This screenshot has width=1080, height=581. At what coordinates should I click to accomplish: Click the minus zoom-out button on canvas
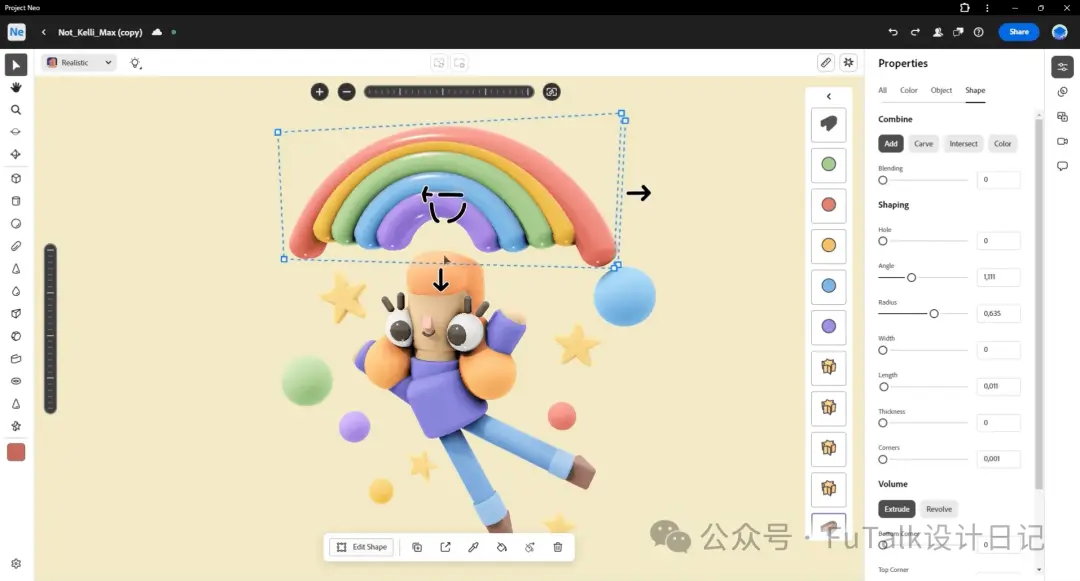tap(346, 92)
